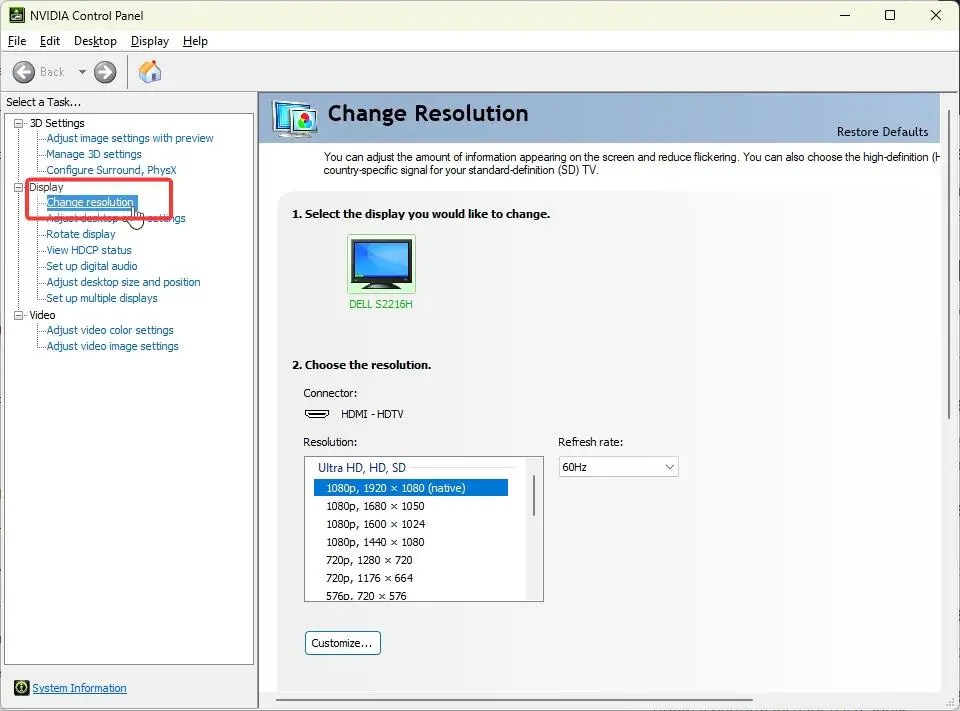Collapse the Video tree node
This screenshot has width=960, height=711.
click(18, 315)
